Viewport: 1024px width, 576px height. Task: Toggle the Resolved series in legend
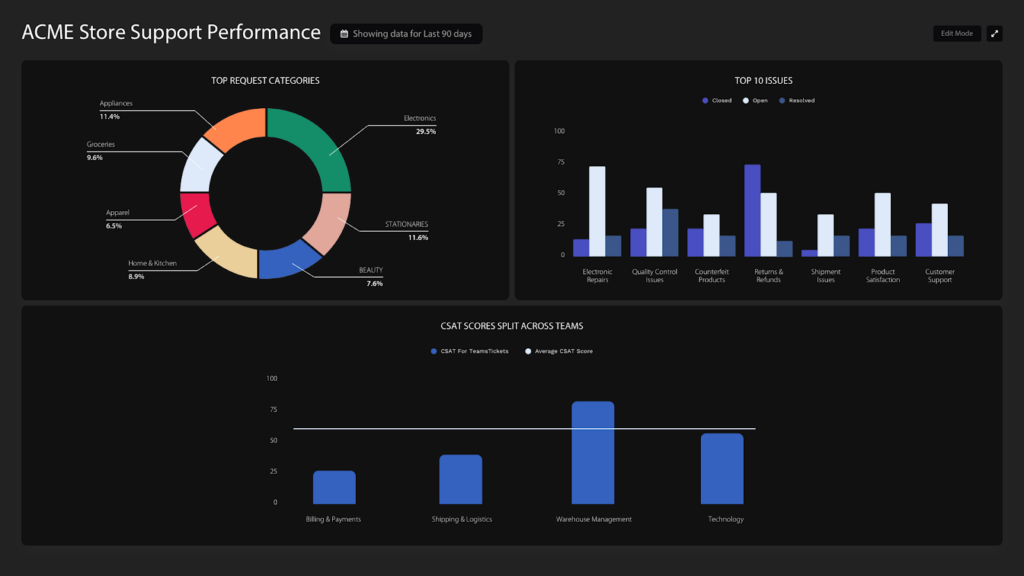coord(783,100)
